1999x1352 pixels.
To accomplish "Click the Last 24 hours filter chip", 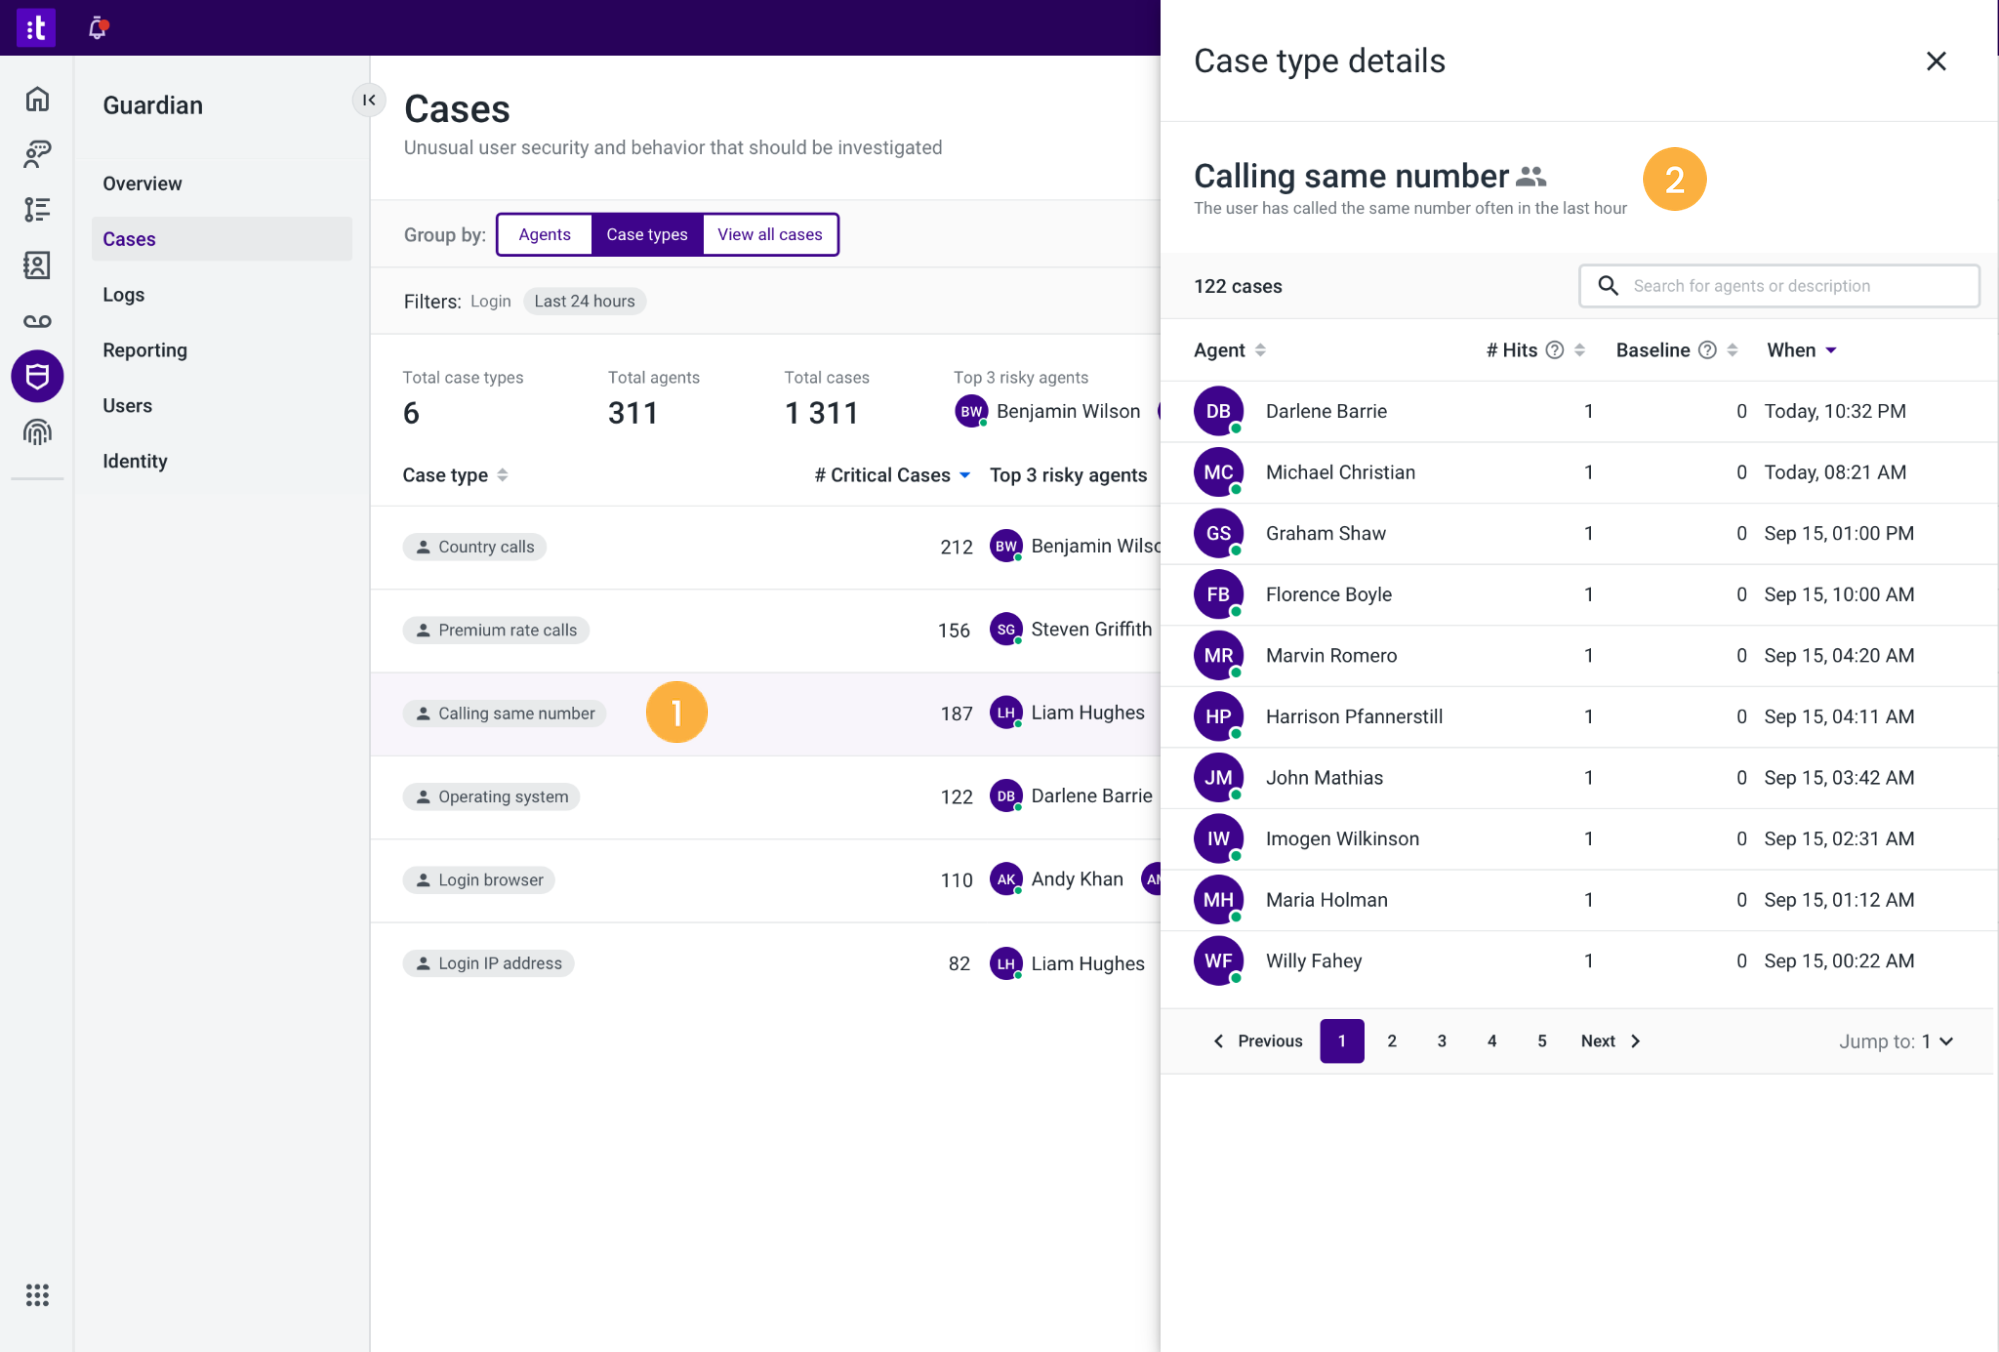I will (x=584, y=301).
